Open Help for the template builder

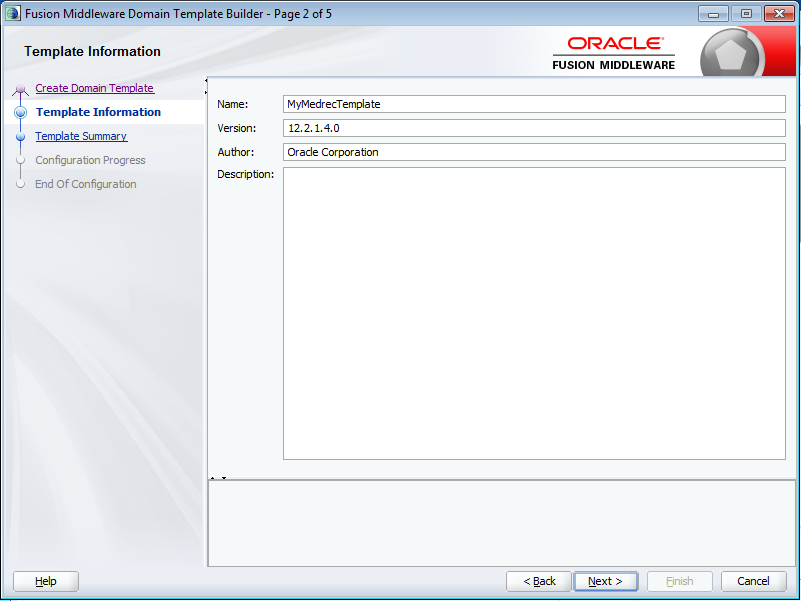(46, 581)
